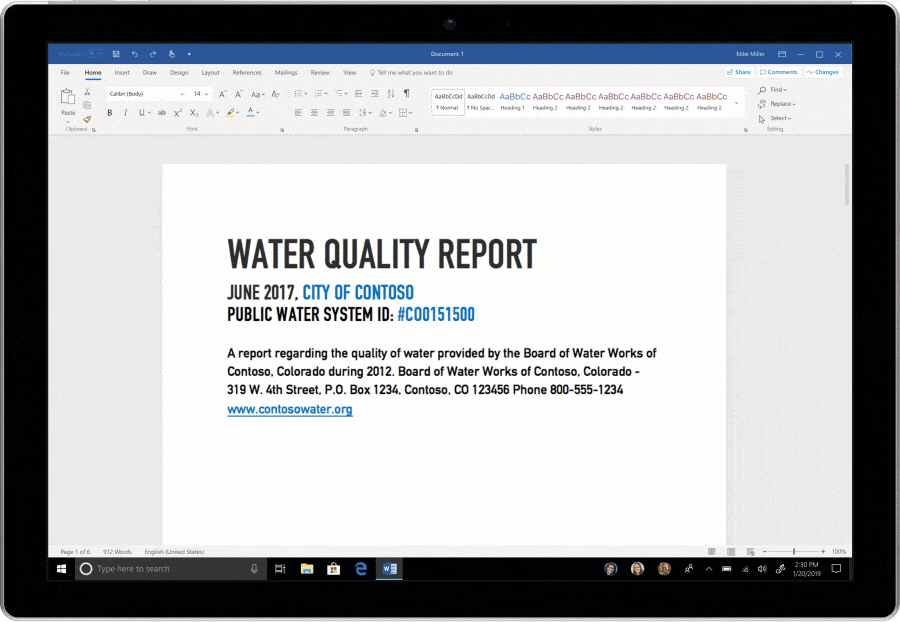Viewport: 900px width, 622px height.
Task: Switch to the Insert ribbon tab
Action: point(122,73)
